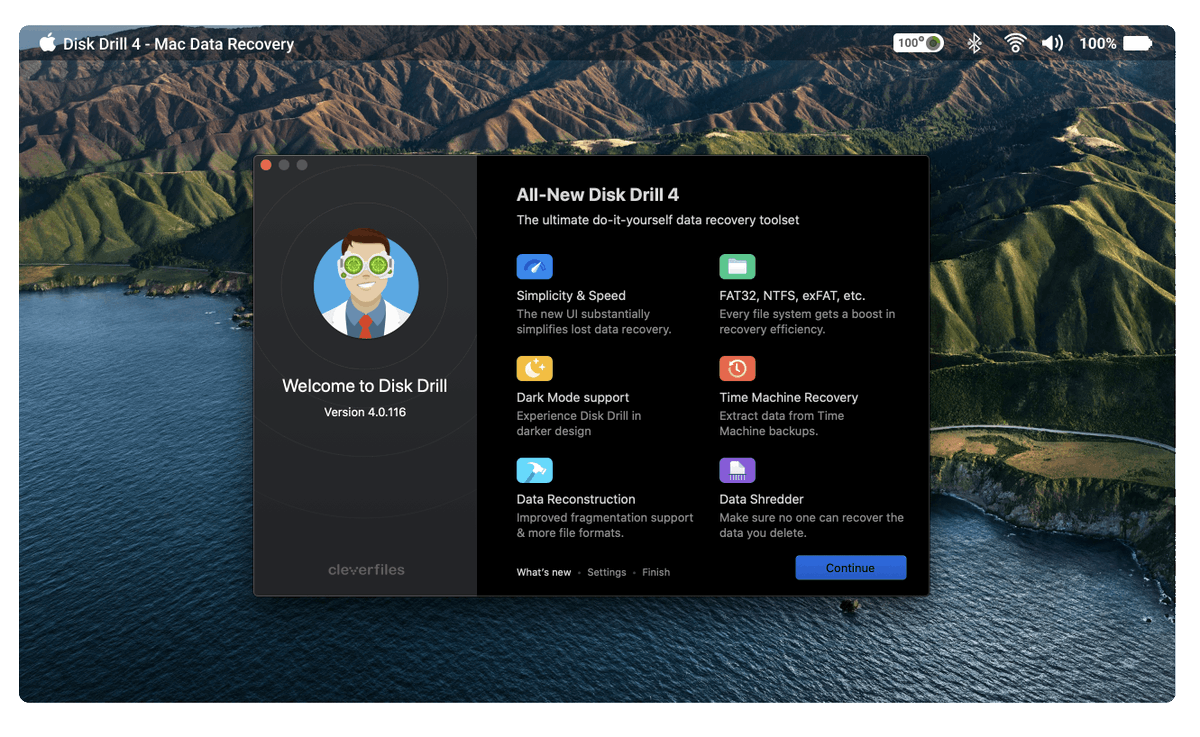The height and width of the screenshot is (737, 1200).
Task: Click the Data Reconstruction hammer icon
Action: (x=534, y=470)
